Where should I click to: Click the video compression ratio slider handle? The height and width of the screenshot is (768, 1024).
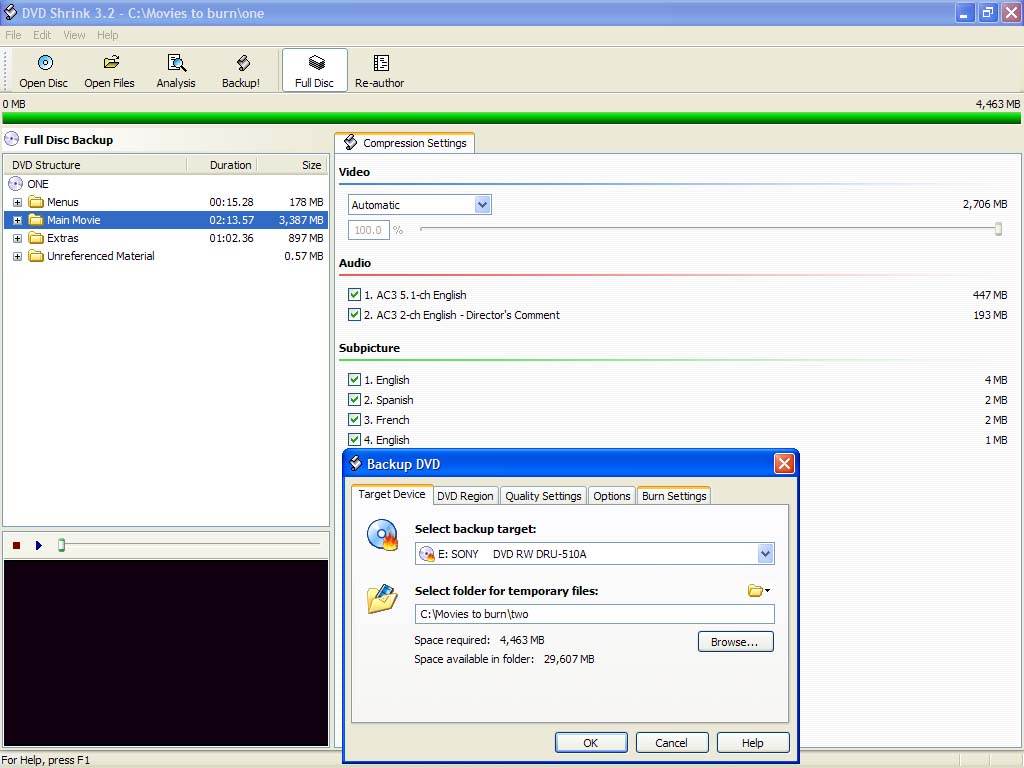(x=998, y=229)
